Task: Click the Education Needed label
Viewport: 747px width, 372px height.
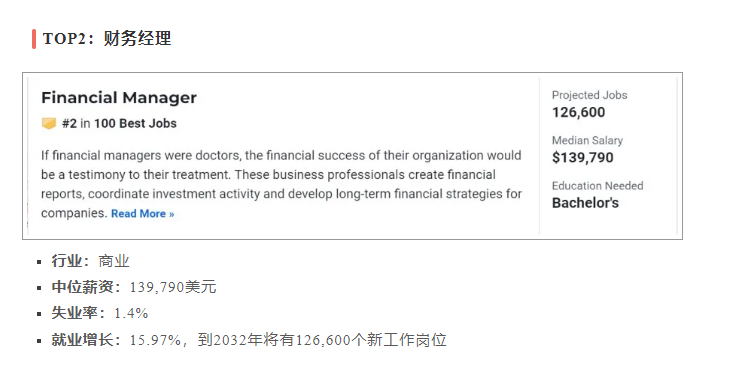Action: click(x=597, y=186)
